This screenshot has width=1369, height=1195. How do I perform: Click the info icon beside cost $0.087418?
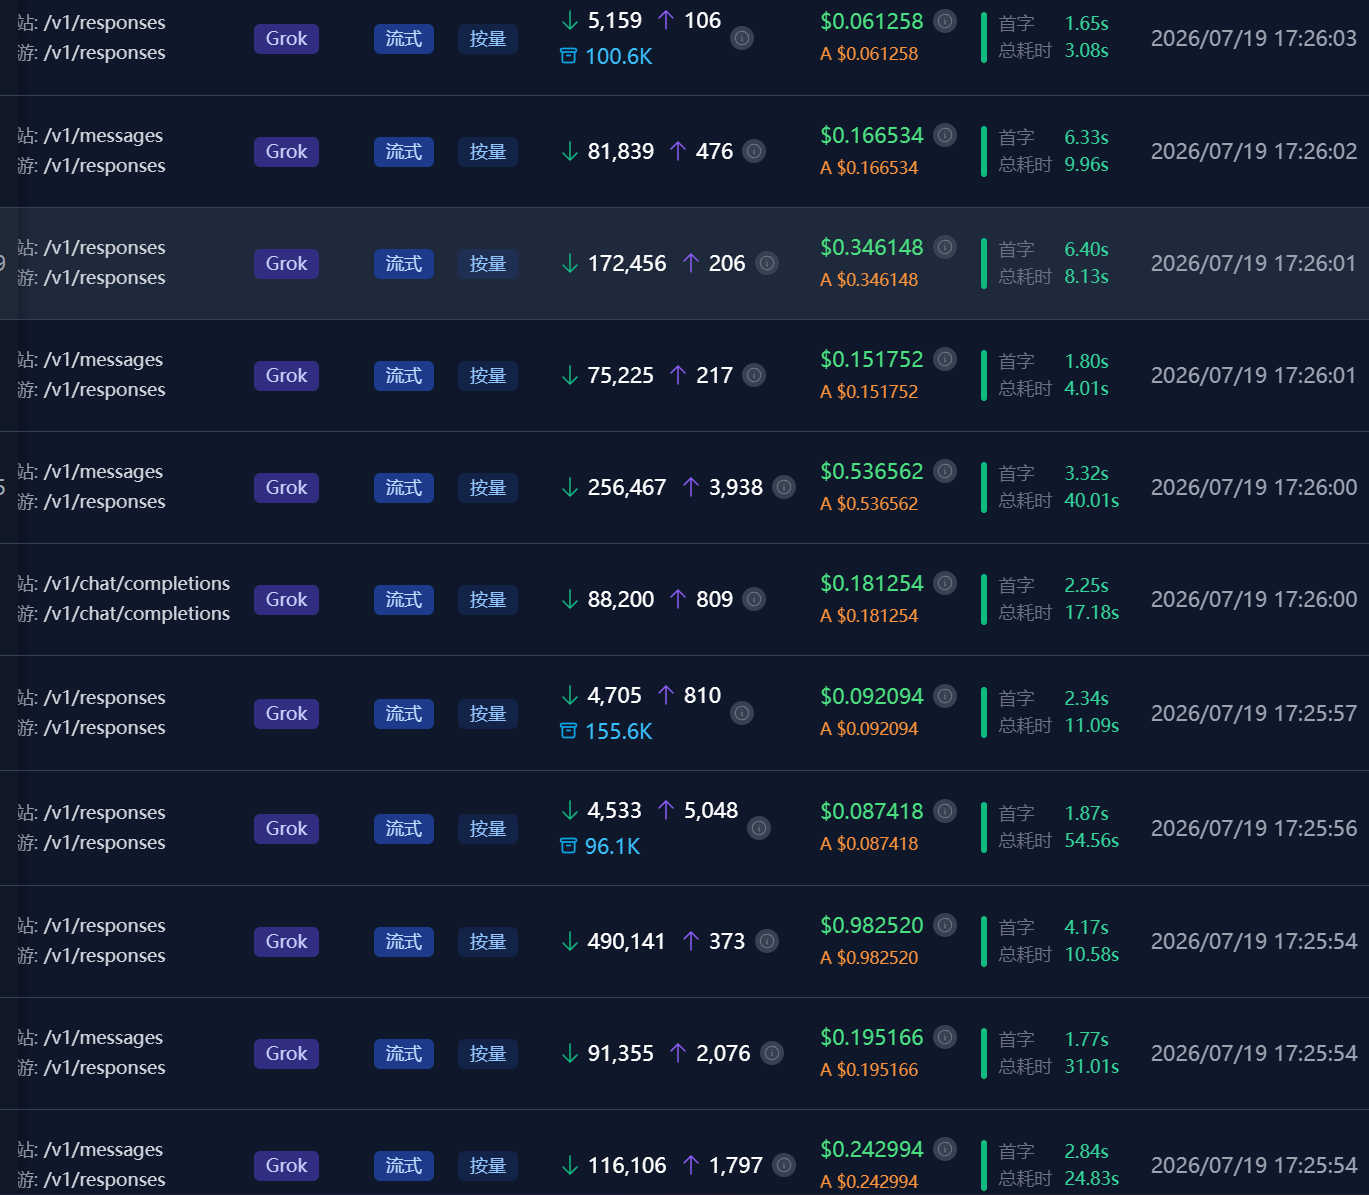click(945, 811)
